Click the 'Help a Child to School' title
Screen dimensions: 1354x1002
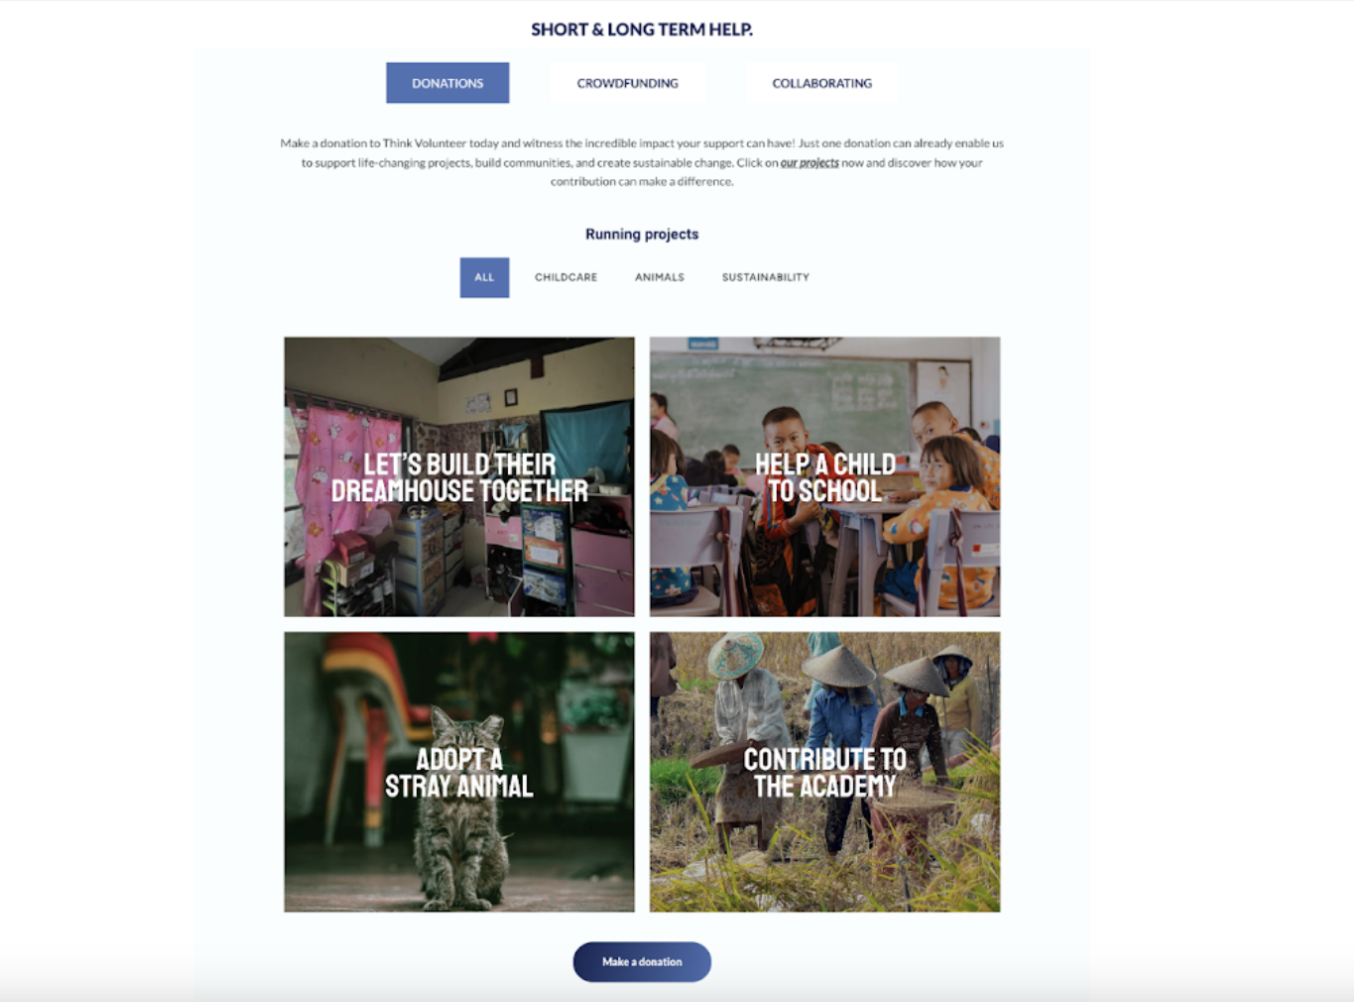[825, 478]
